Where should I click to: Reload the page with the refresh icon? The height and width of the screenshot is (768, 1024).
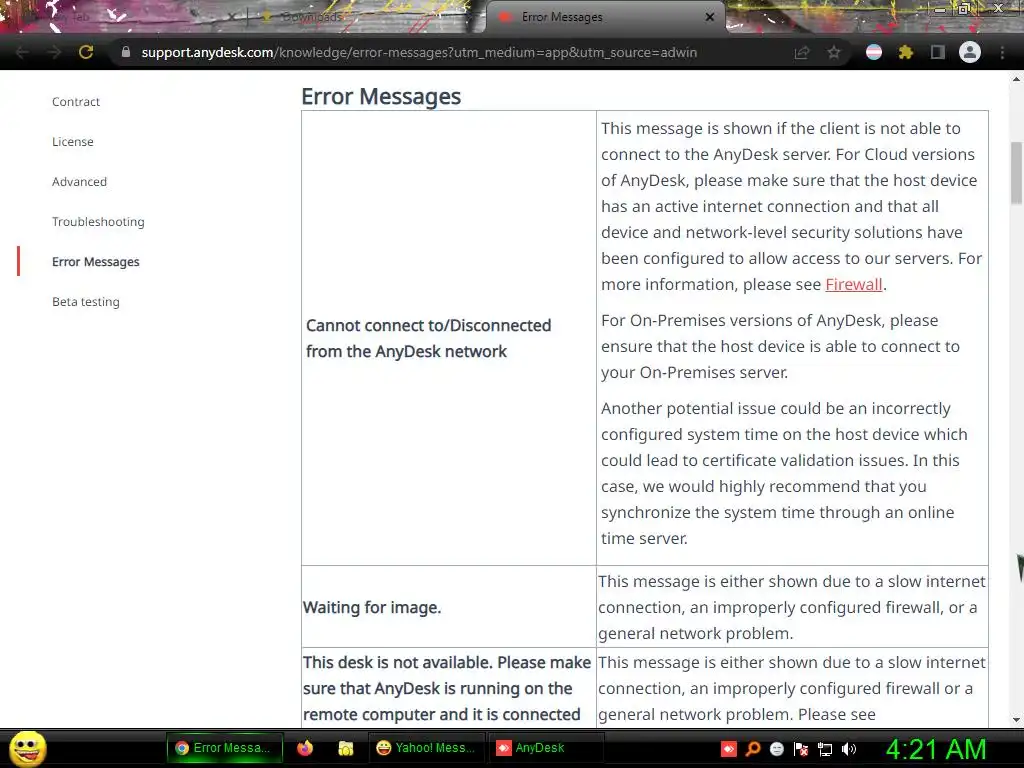86,52
